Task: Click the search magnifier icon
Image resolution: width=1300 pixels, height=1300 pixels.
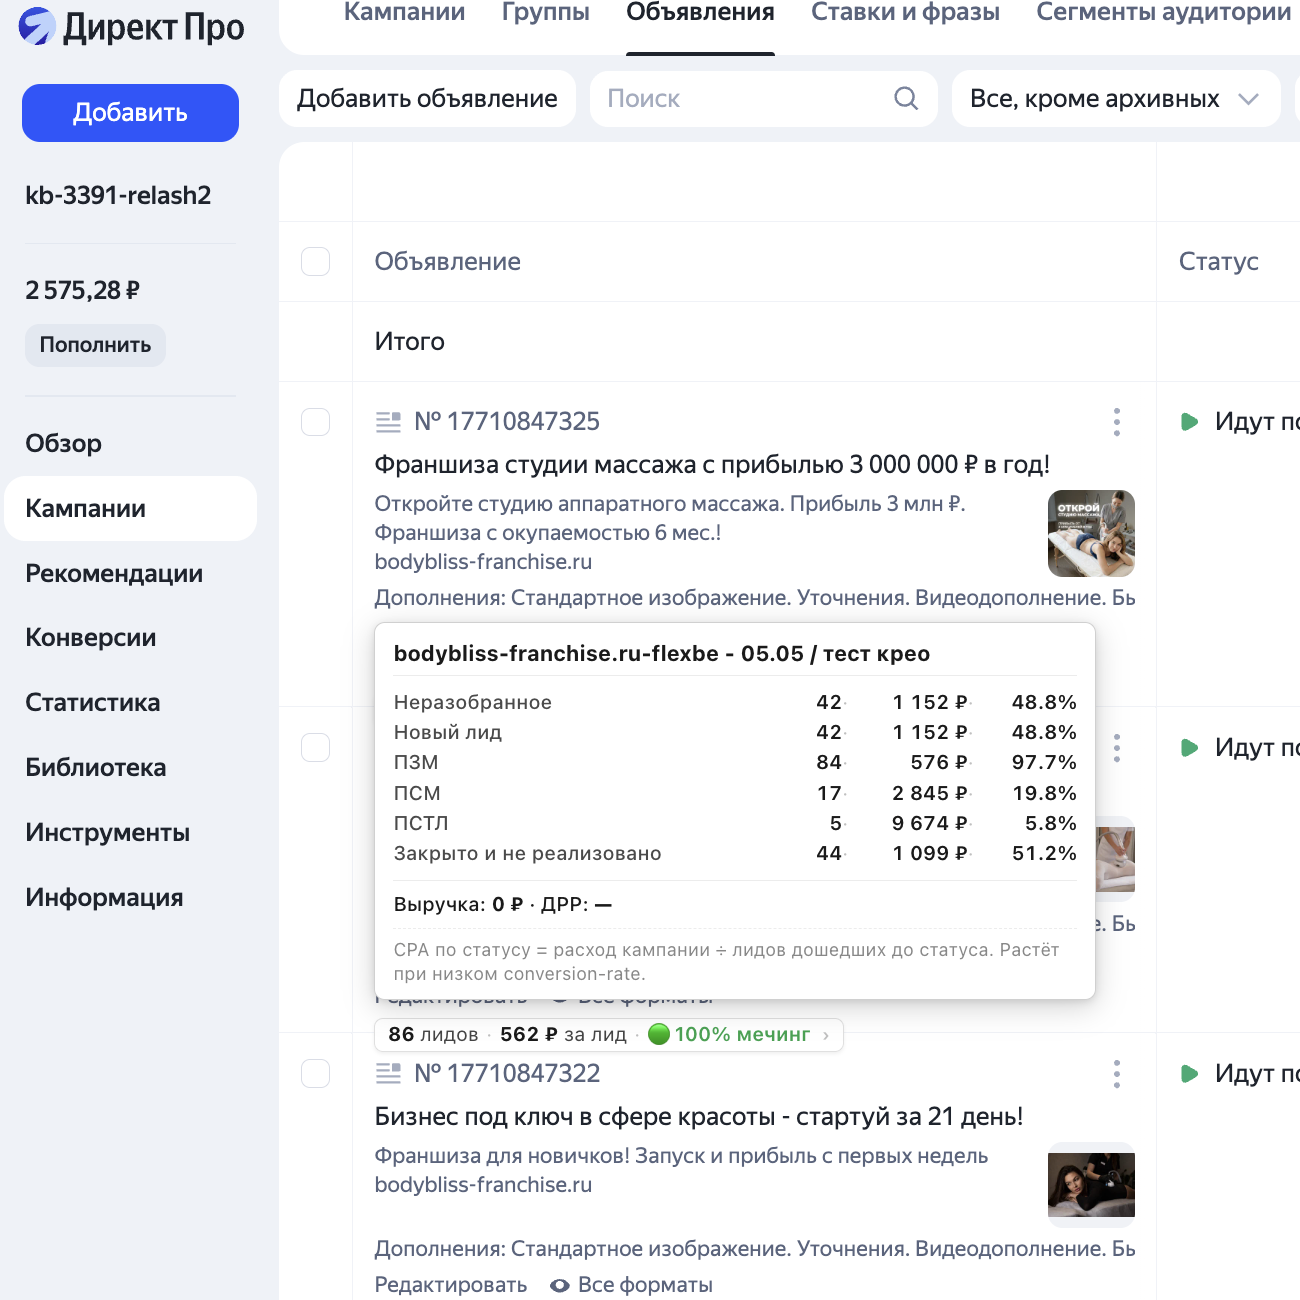Action: click(906, 98)
